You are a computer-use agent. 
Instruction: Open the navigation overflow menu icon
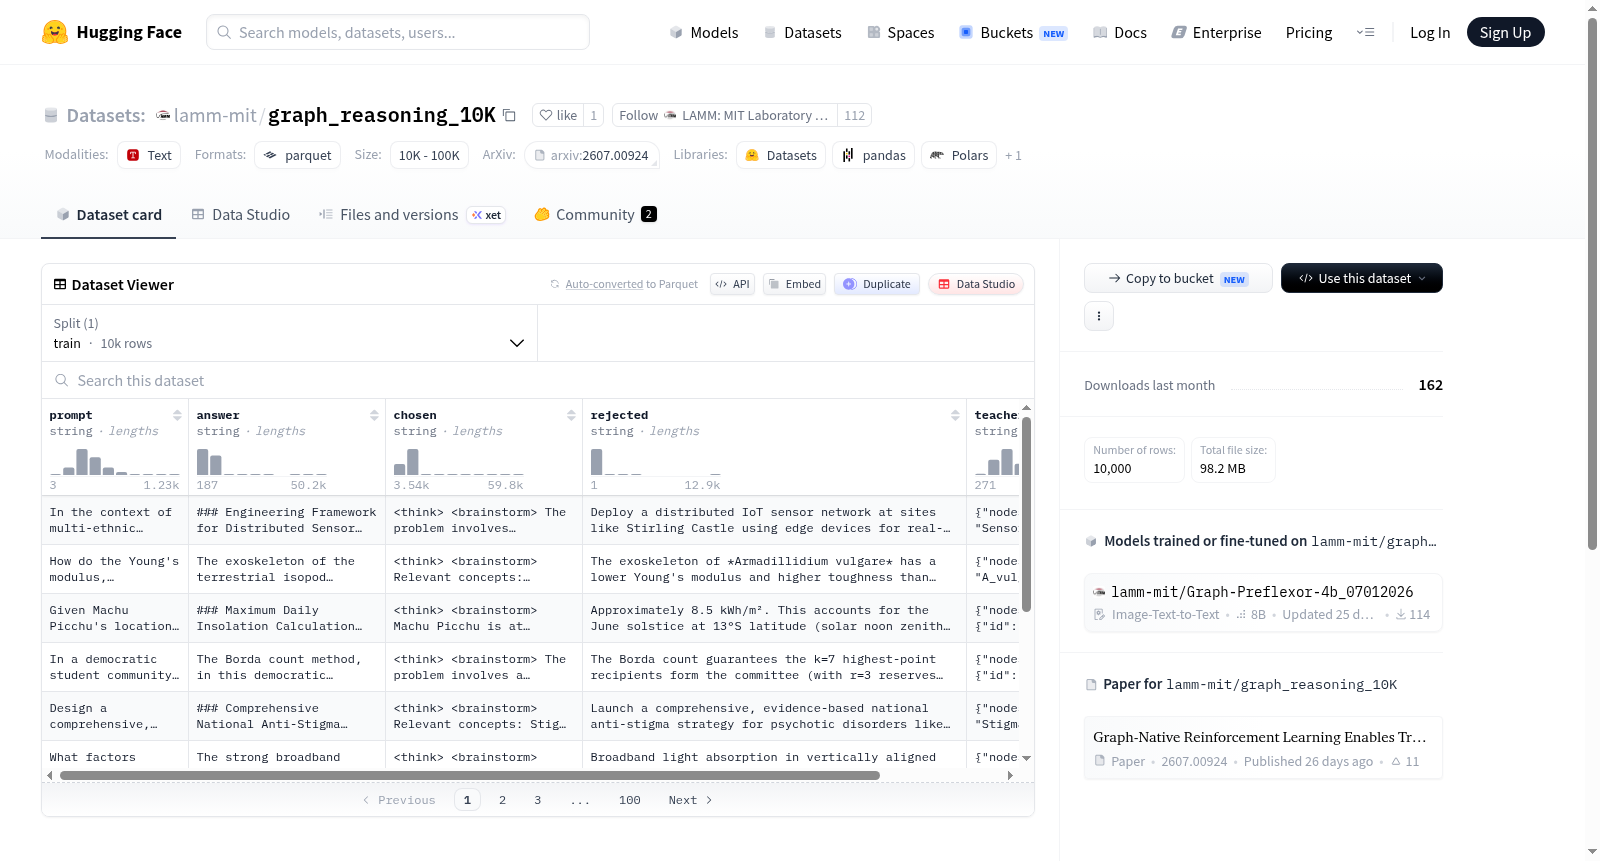[1365, 33]
